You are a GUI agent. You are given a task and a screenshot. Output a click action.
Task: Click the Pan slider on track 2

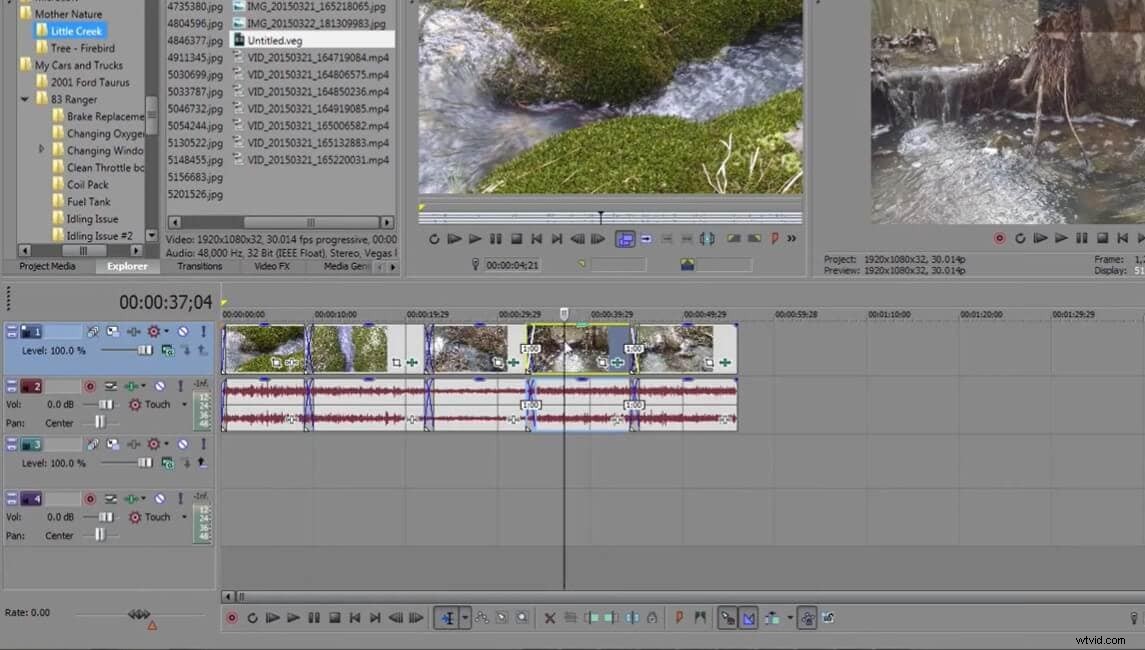point(100,421)
